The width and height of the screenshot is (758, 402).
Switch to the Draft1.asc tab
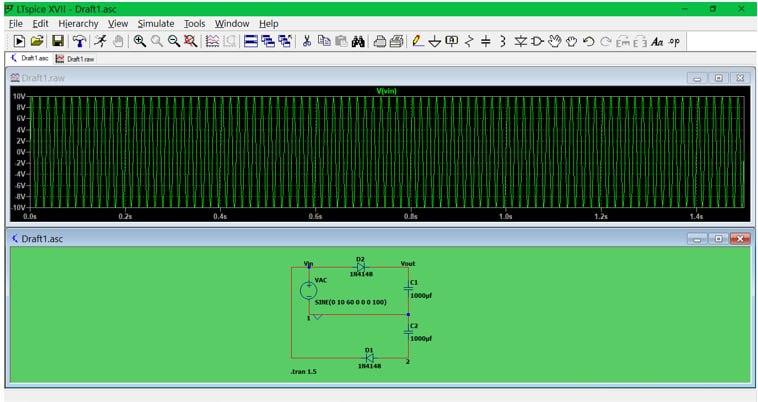click(29, 58)
